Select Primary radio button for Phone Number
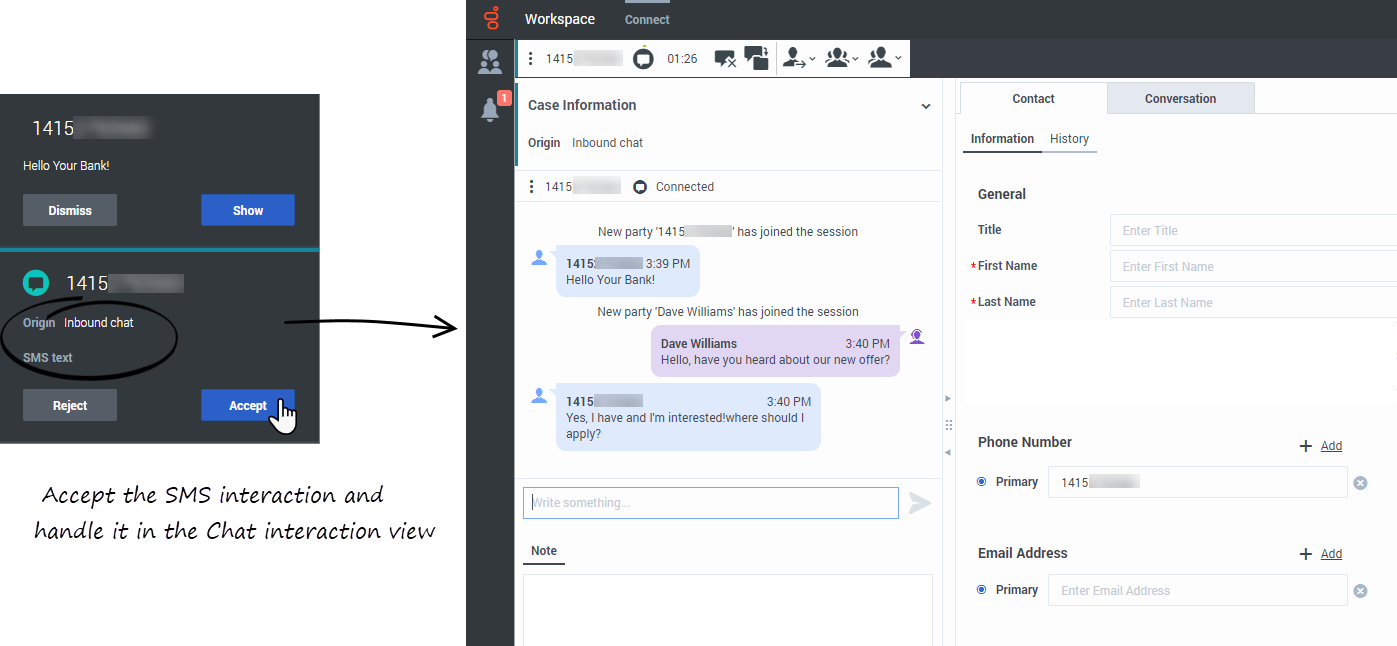This screenshot has height=646, width=1397. [x=981, y=482]
